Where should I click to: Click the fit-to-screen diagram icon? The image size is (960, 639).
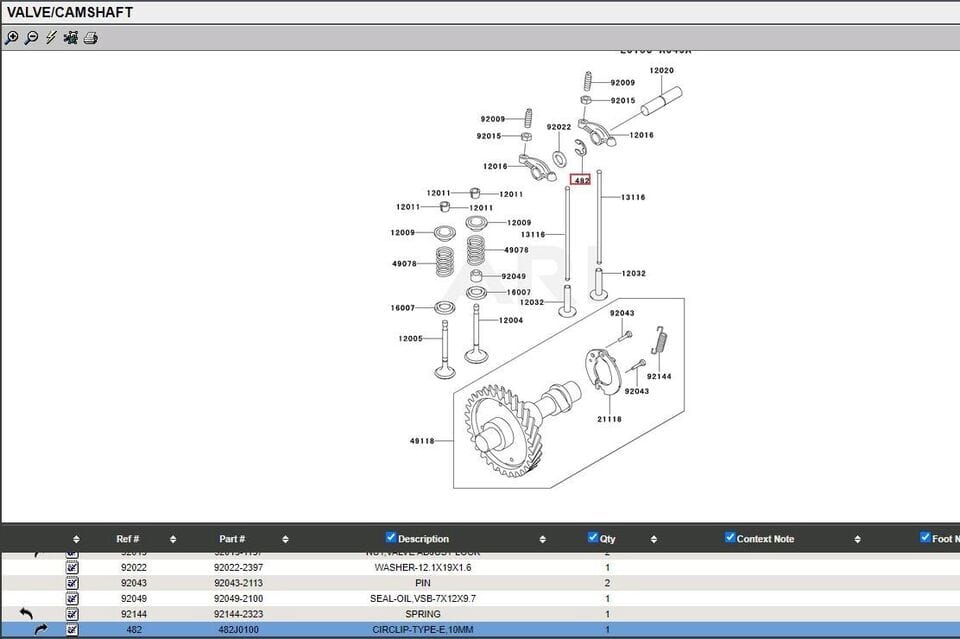pyautogui.click(x=71, y=38)
